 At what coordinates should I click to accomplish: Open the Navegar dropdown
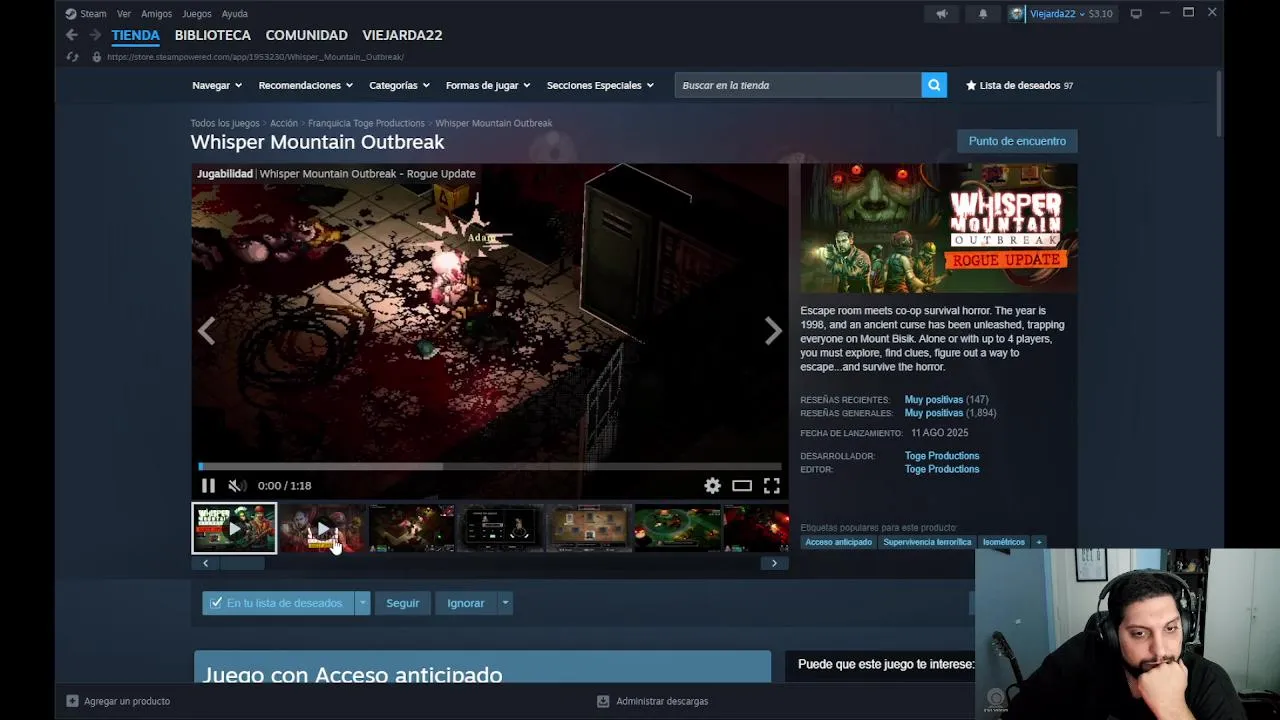pyautogui.click(x=217, y=85)
